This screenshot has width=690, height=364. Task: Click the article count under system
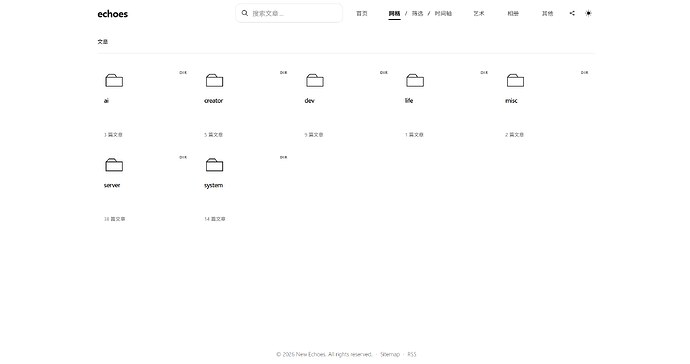215,219
